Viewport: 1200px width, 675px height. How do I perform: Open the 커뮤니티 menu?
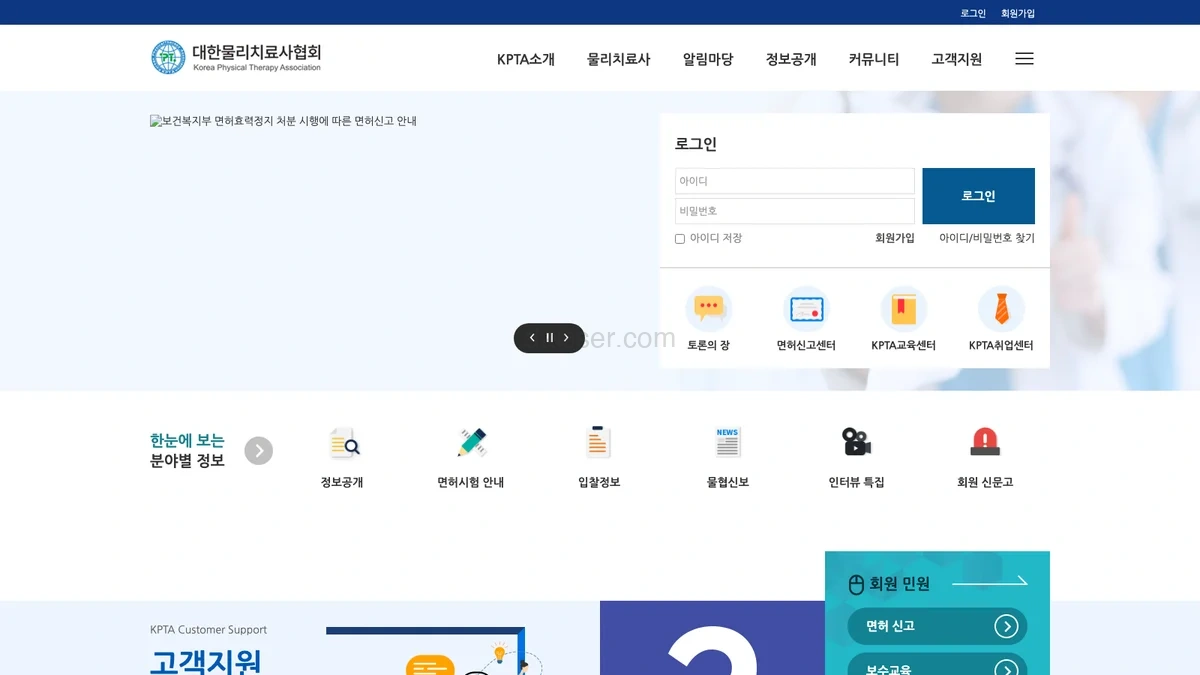click(x=874, y=59)
